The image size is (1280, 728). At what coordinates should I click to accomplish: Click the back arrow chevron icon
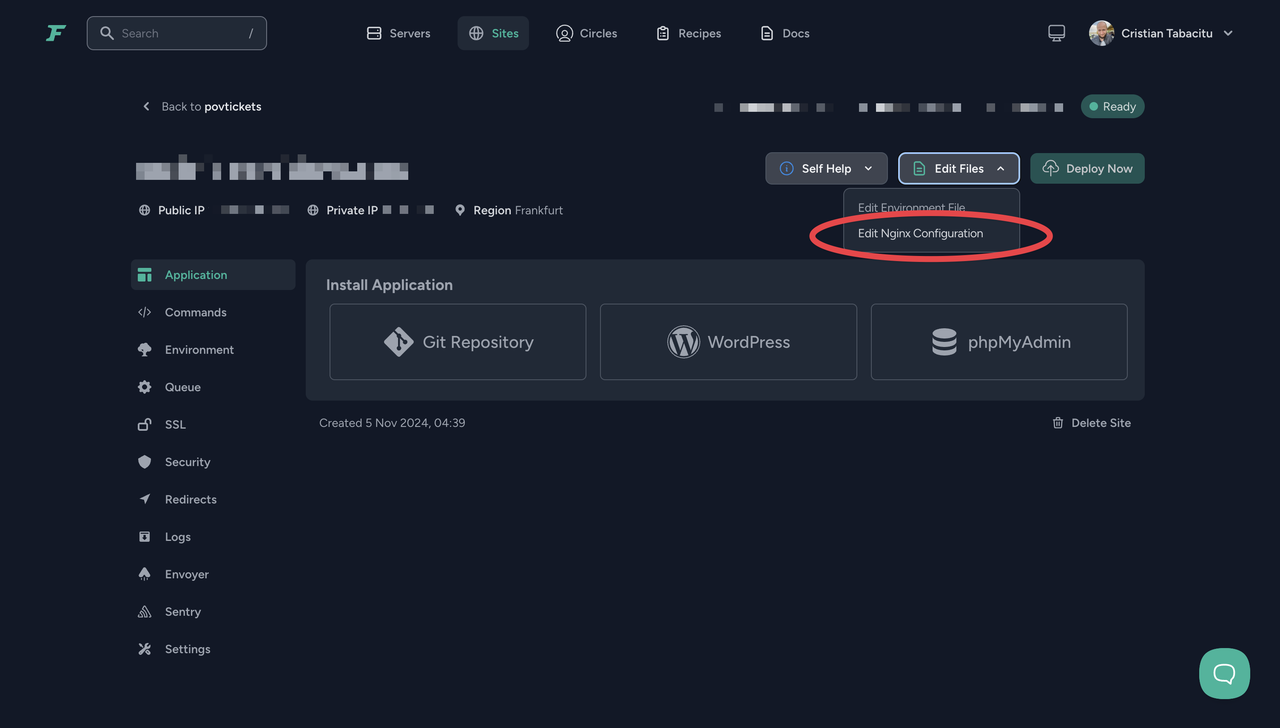[x=146, y=106]
